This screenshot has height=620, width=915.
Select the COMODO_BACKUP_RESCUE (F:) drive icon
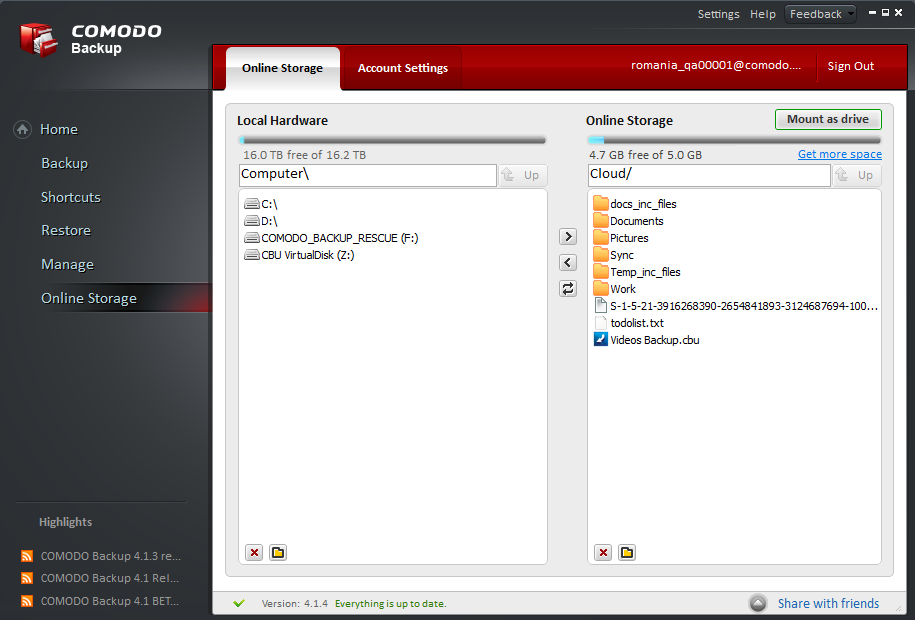[252, 238]
